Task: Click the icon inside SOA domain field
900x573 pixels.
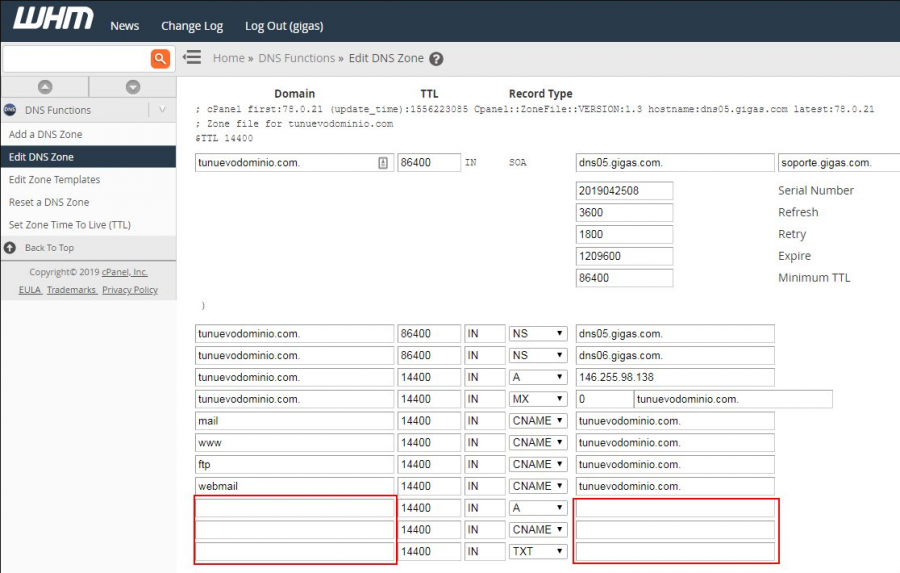Action: click(x=382, y=163)
